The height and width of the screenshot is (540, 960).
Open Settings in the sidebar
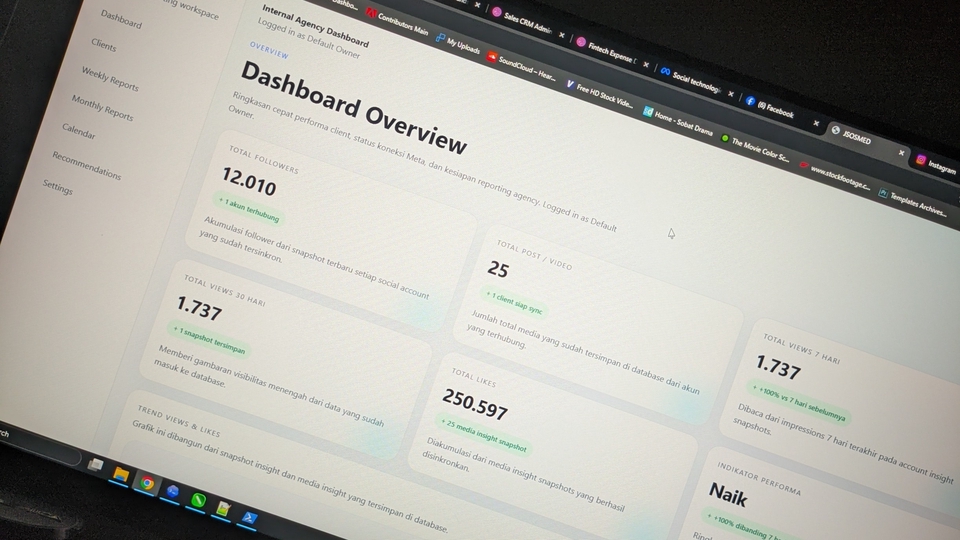click(58, 187)
